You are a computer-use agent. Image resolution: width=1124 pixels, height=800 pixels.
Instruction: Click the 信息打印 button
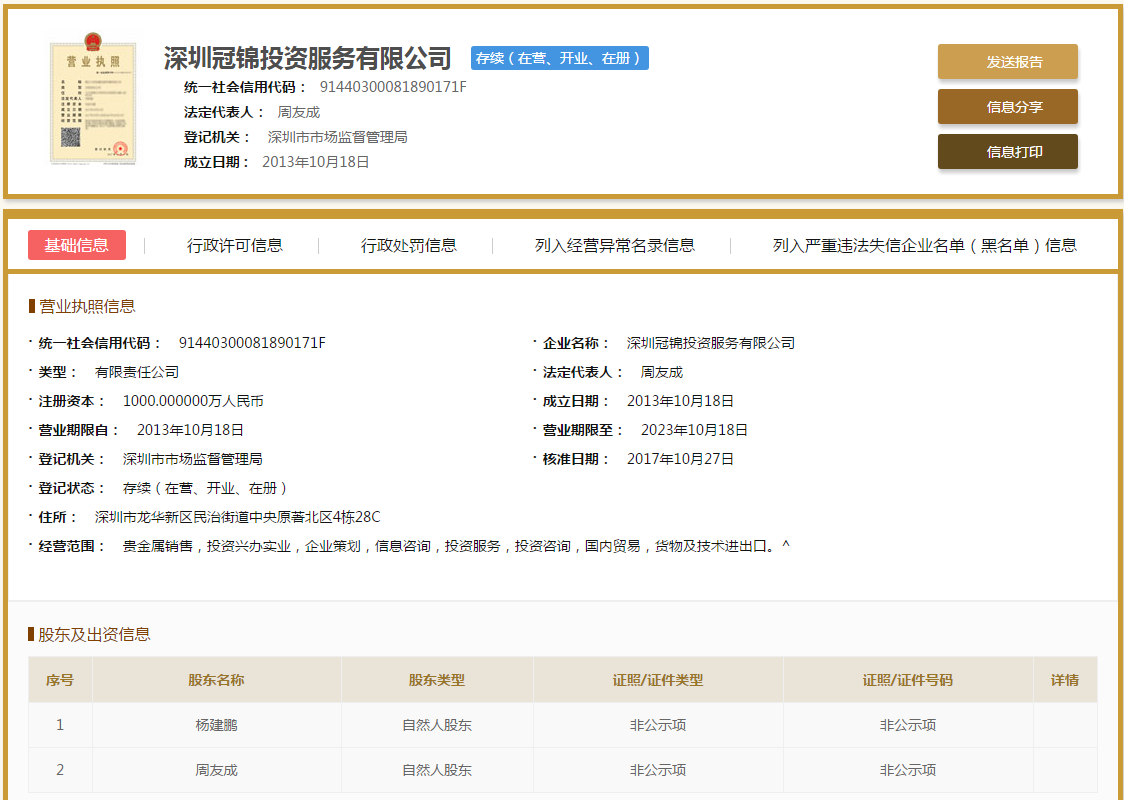tap(1007, 151)
